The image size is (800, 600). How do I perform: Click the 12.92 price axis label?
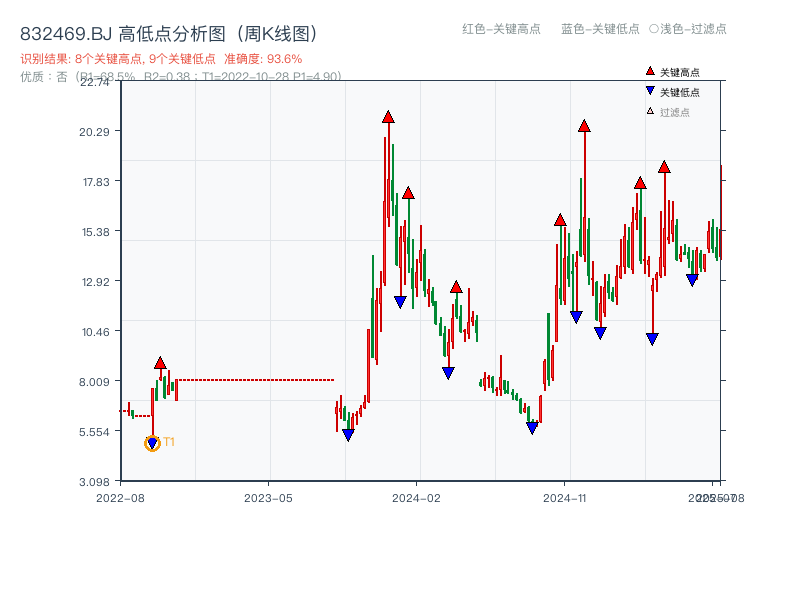(x=96, y=282)
